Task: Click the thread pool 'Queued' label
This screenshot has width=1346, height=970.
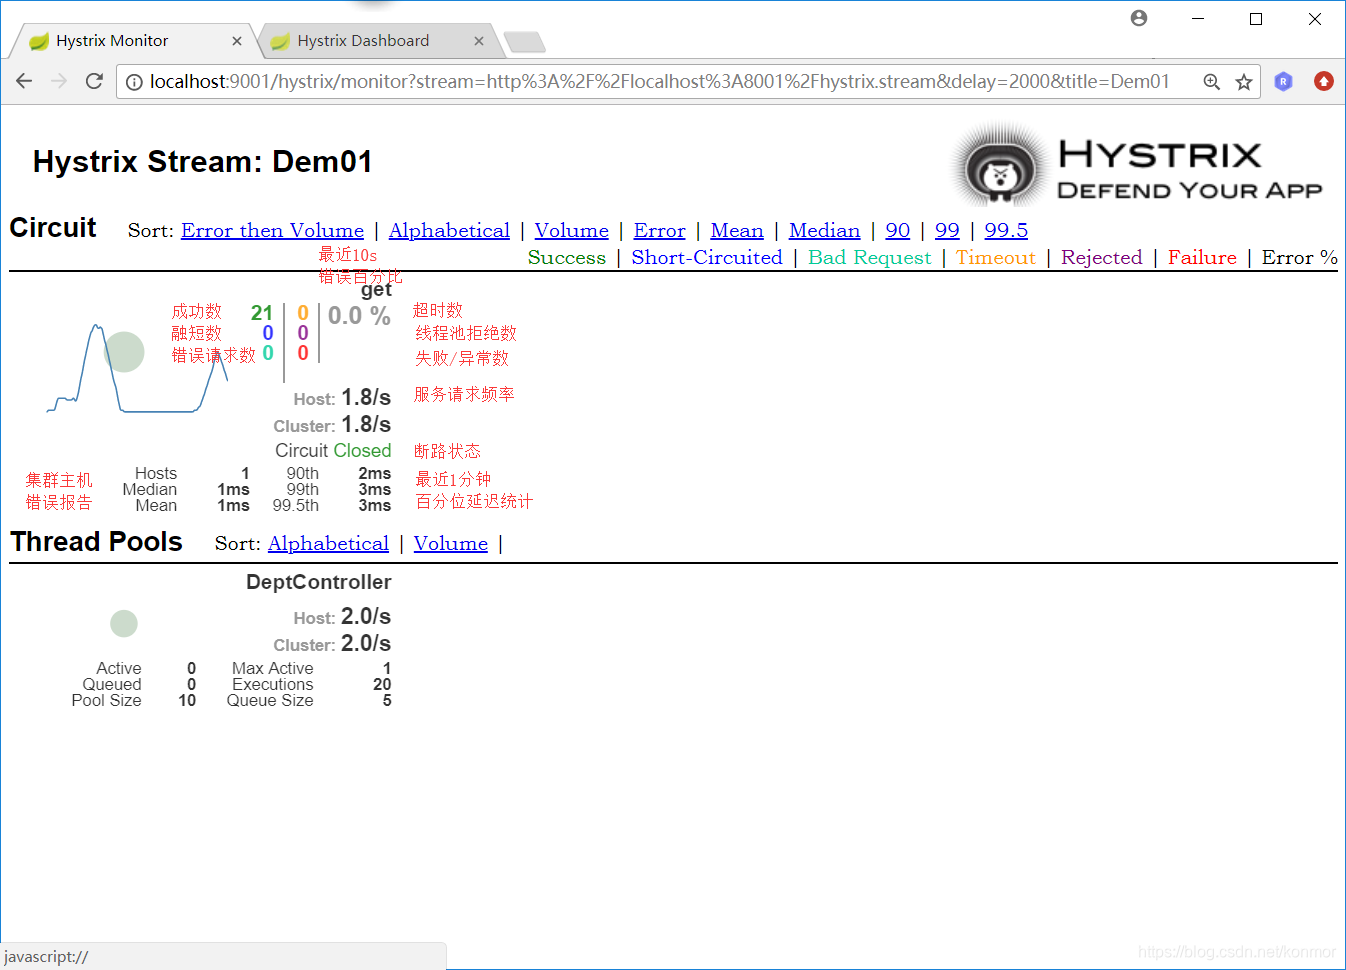Action: tap(112, 685)
